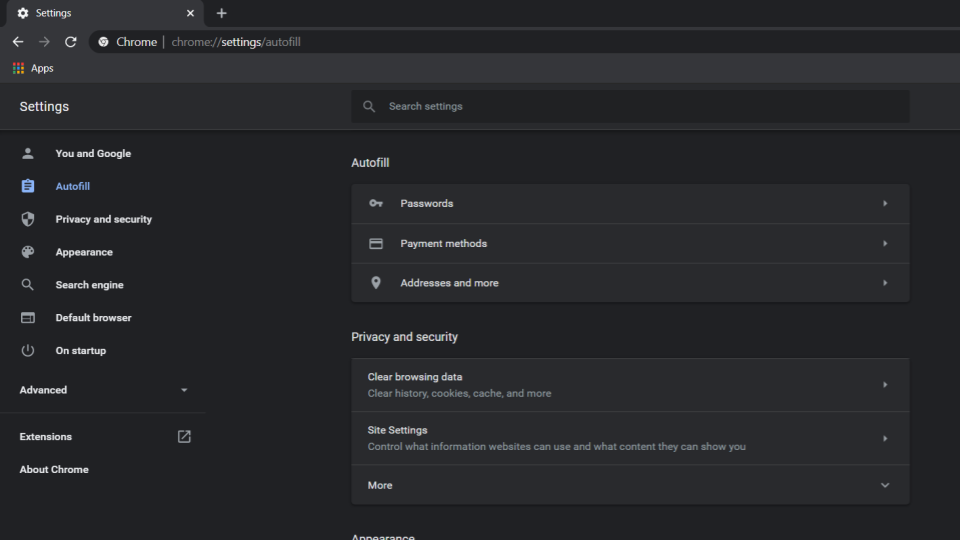Click the Extensions external link icon
This screenshot has width=960, height=540.
[184, 437]
